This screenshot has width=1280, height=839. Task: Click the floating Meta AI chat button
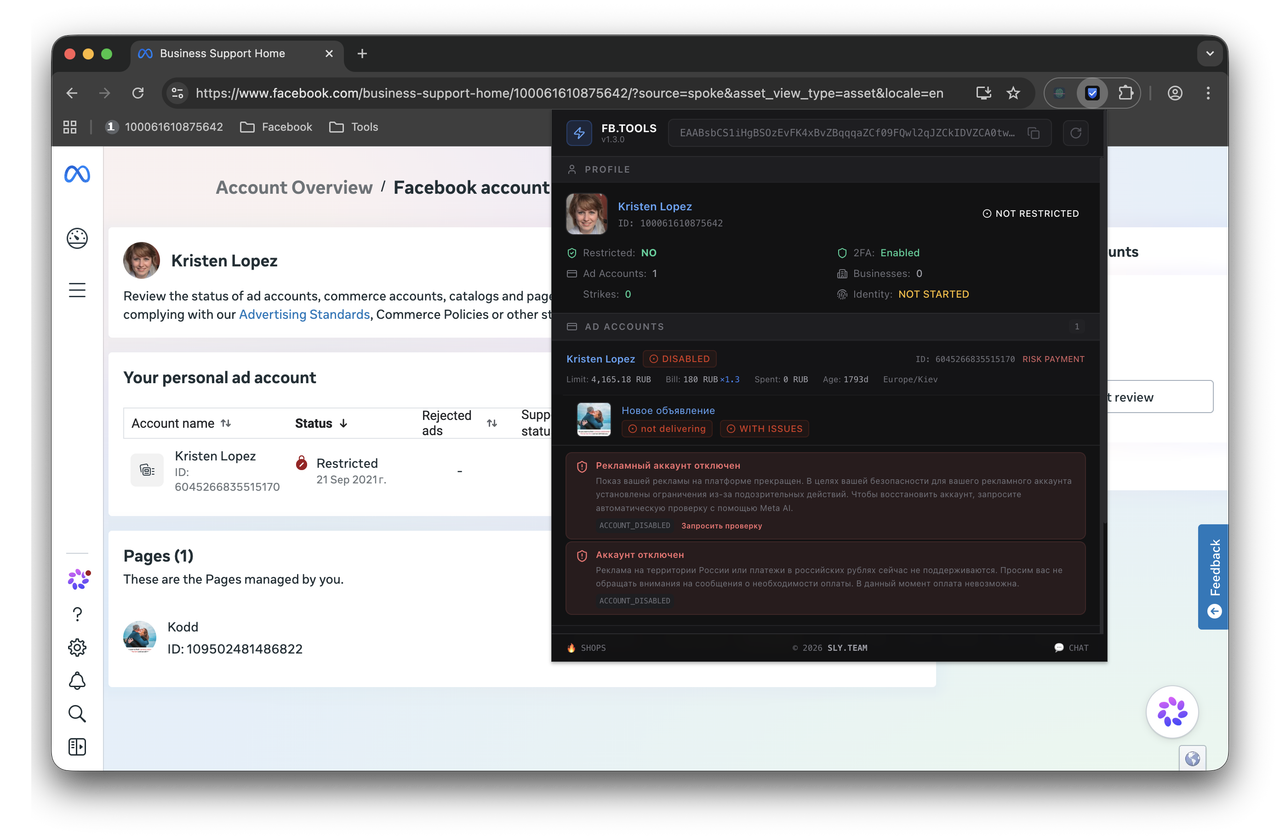[x=1172, y=712]
